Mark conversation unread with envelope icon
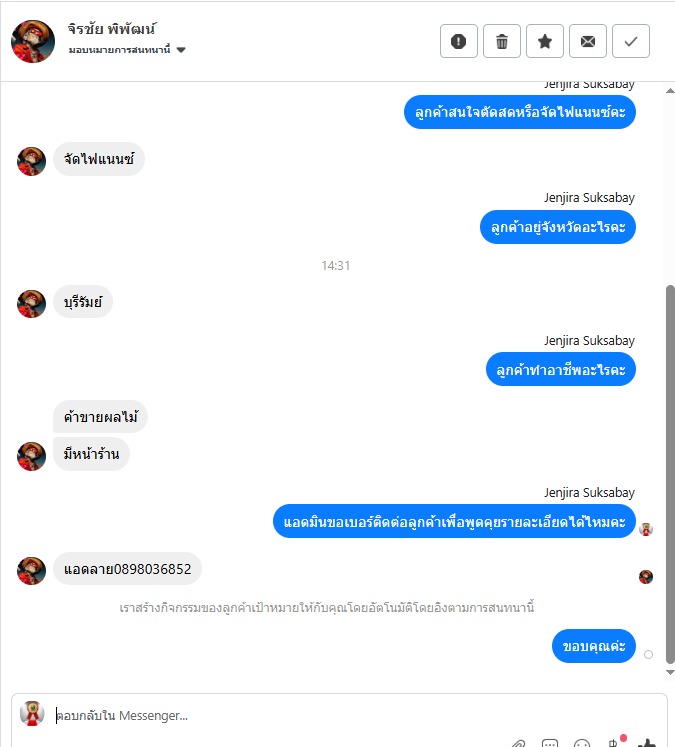 (588, 41)
